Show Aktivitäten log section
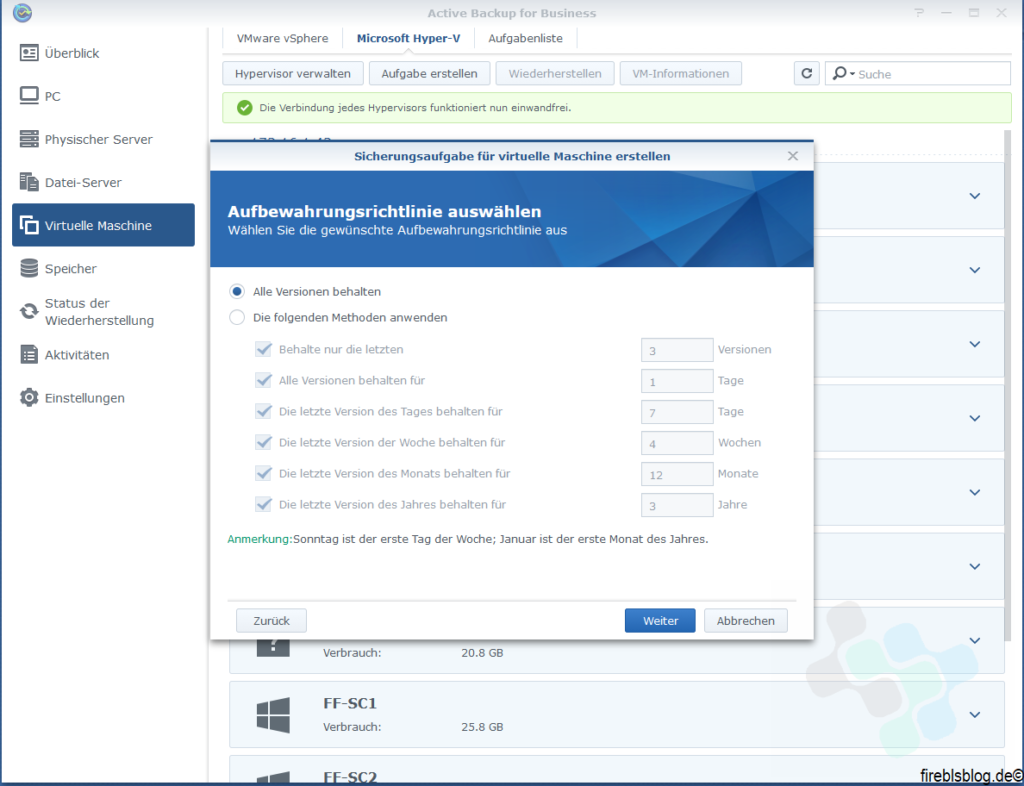The width and height of the screenshot is (1024, 786). [x=103, y=355]
